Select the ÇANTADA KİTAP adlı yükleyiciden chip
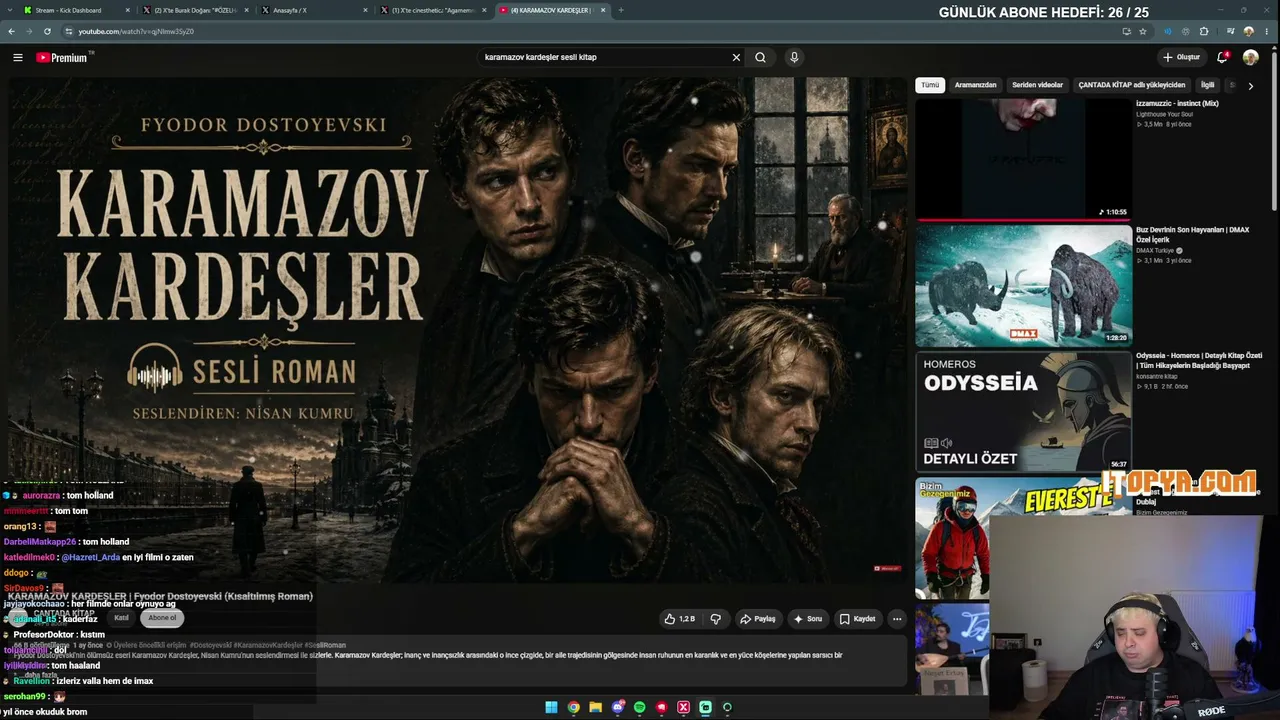This screenshot has height=720, width=1280. [x=1131, y=85]
